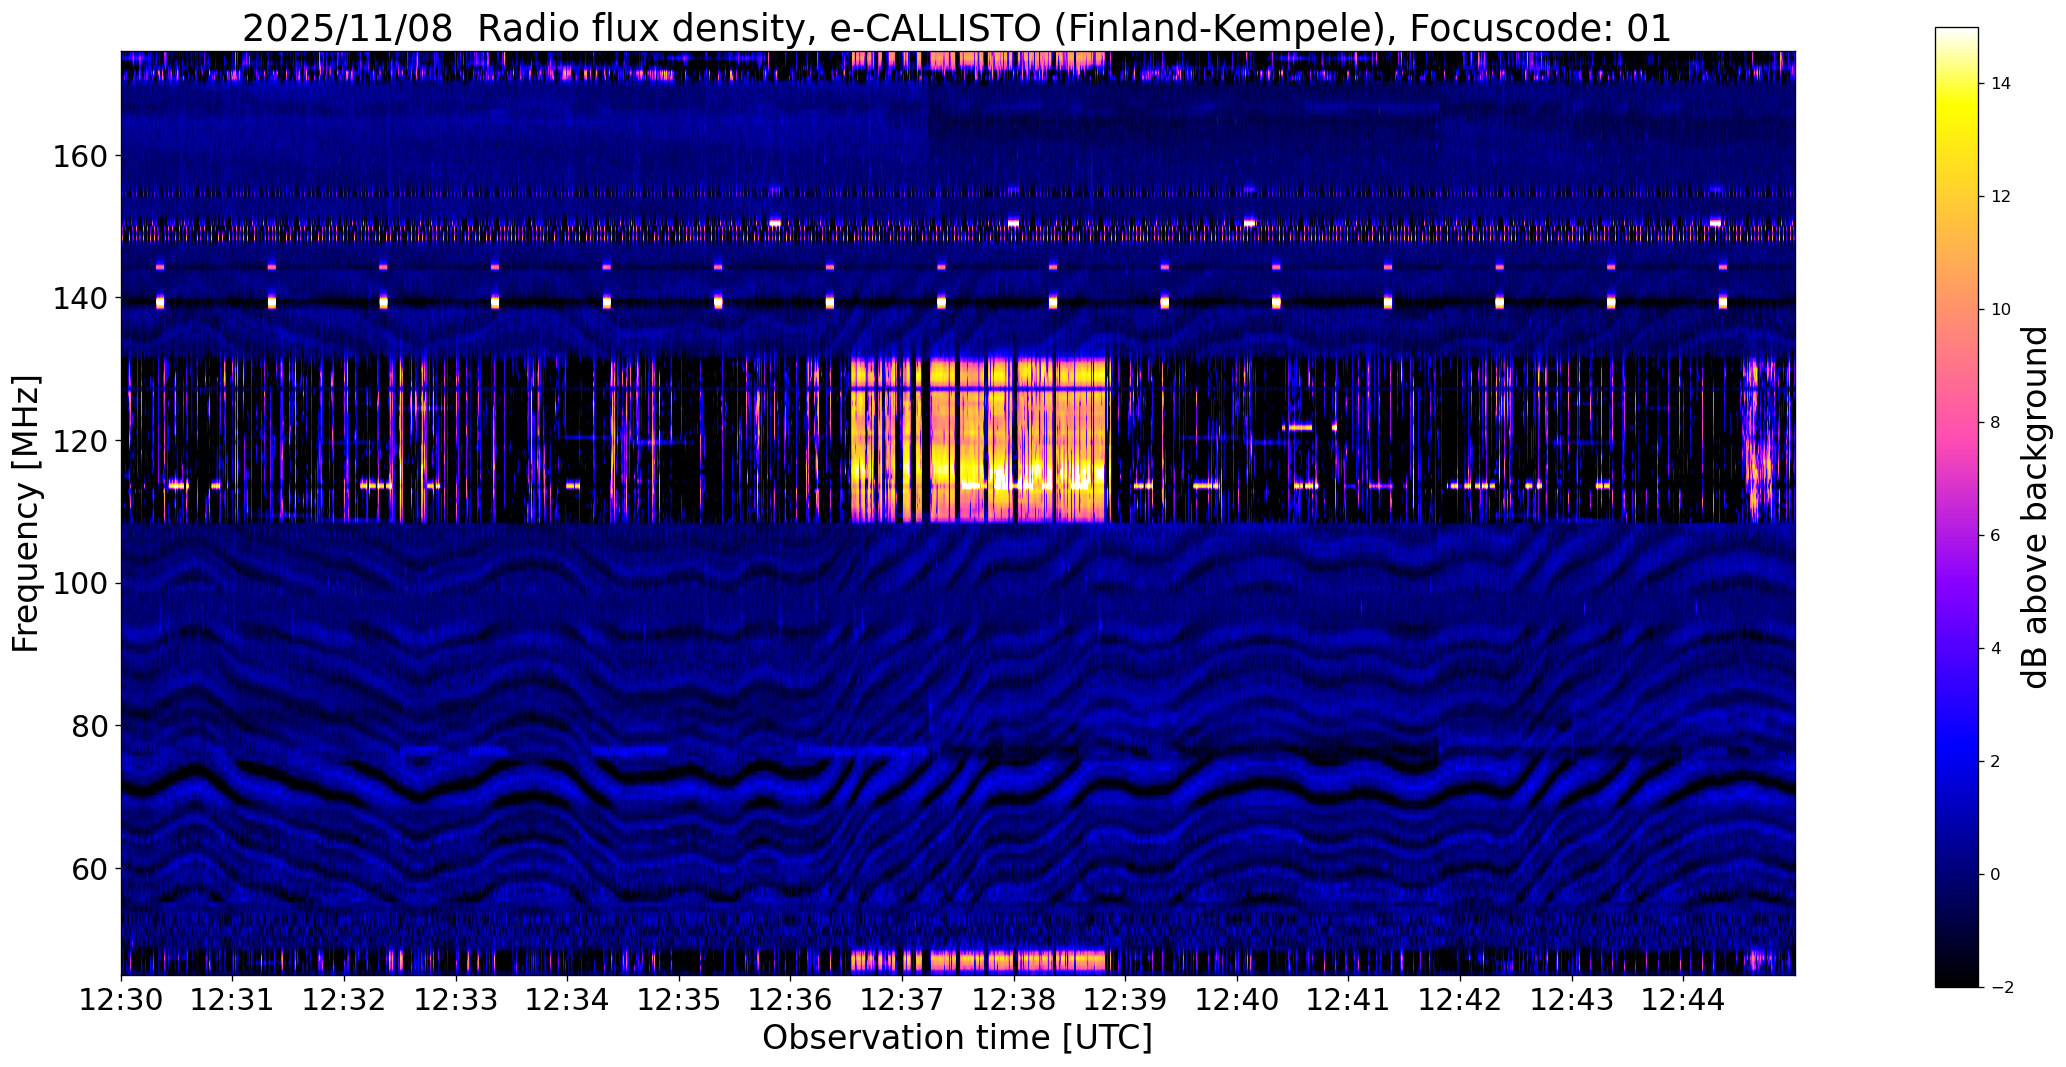Click the colorbar tick label 2

click(x=1996, y=762)
